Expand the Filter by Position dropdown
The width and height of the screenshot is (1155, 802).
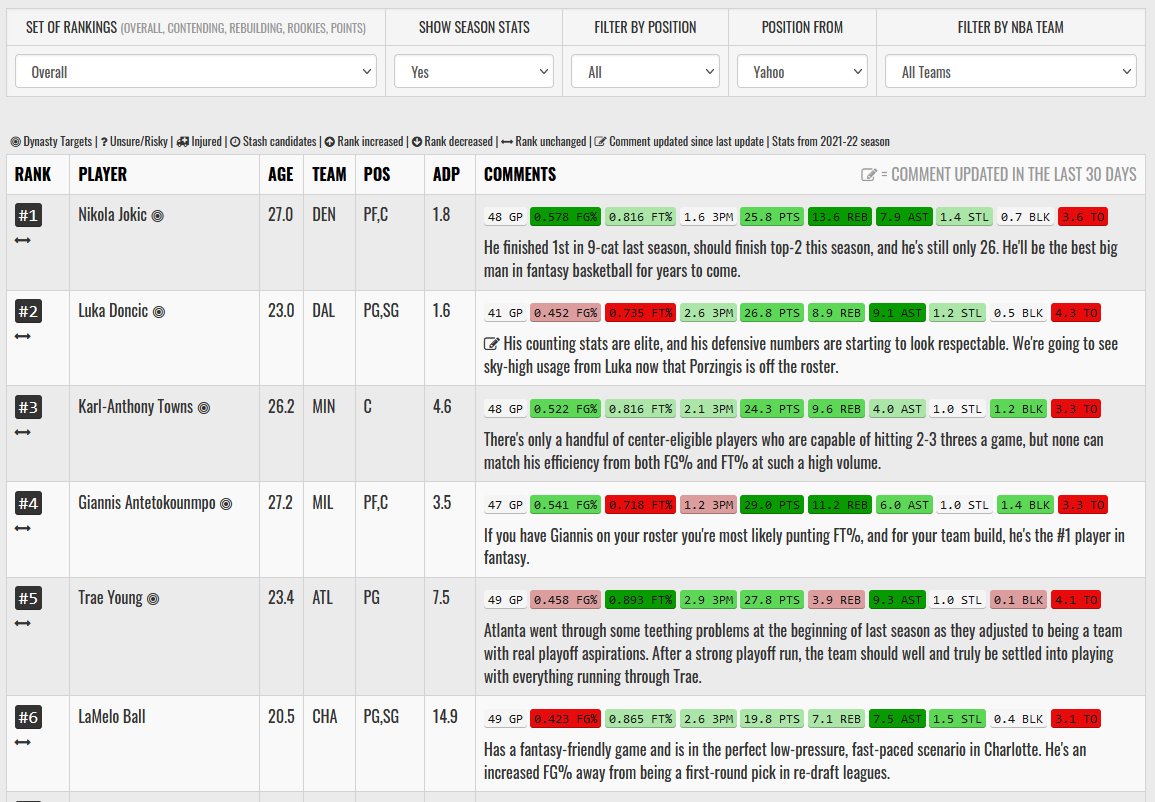tap(645, 71)
